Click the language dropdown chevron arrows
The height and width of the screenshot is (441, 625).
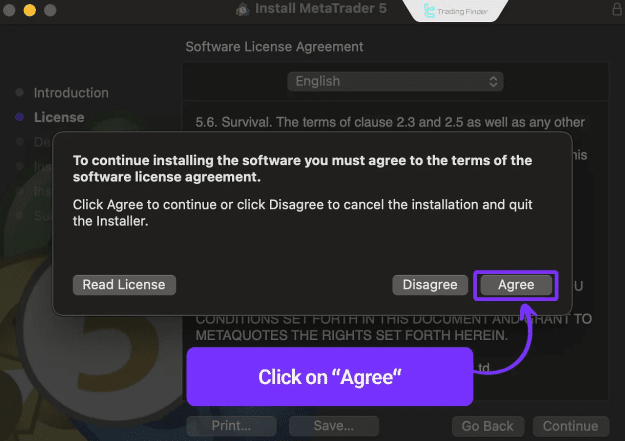point(493,82)
